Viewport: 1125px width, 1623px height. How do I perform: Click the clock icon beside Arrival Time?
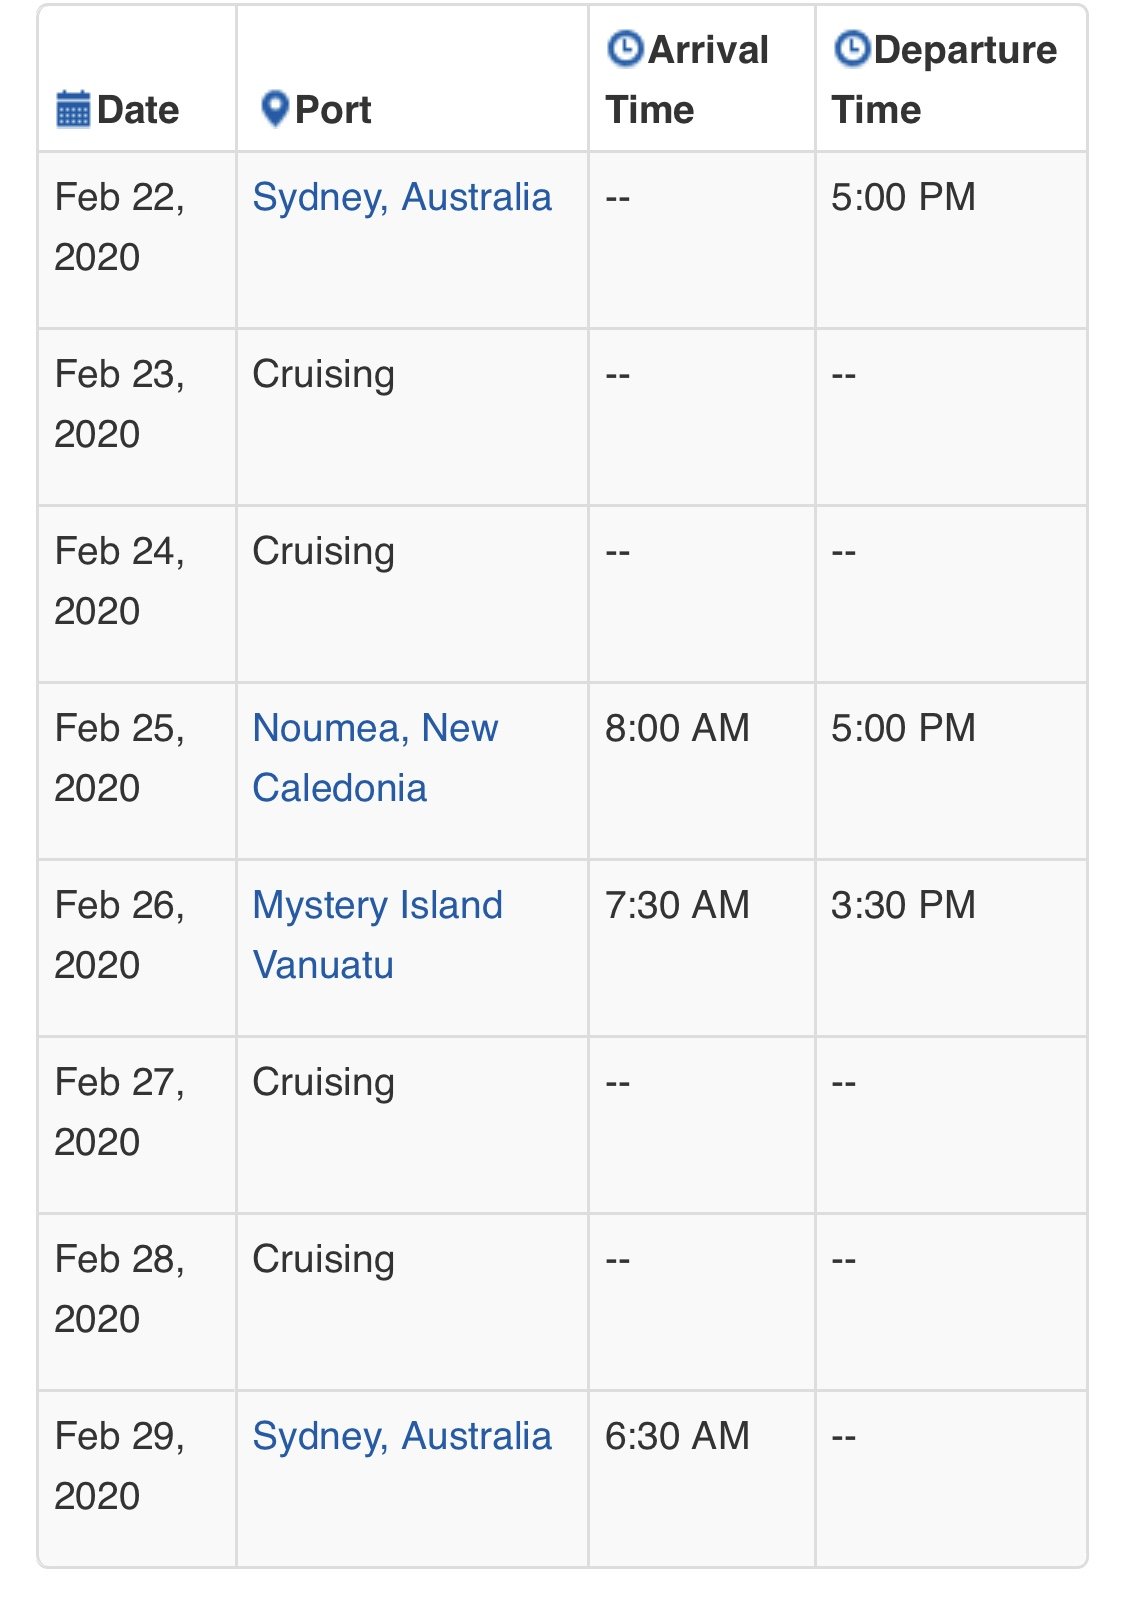click(x=625, y=48)
